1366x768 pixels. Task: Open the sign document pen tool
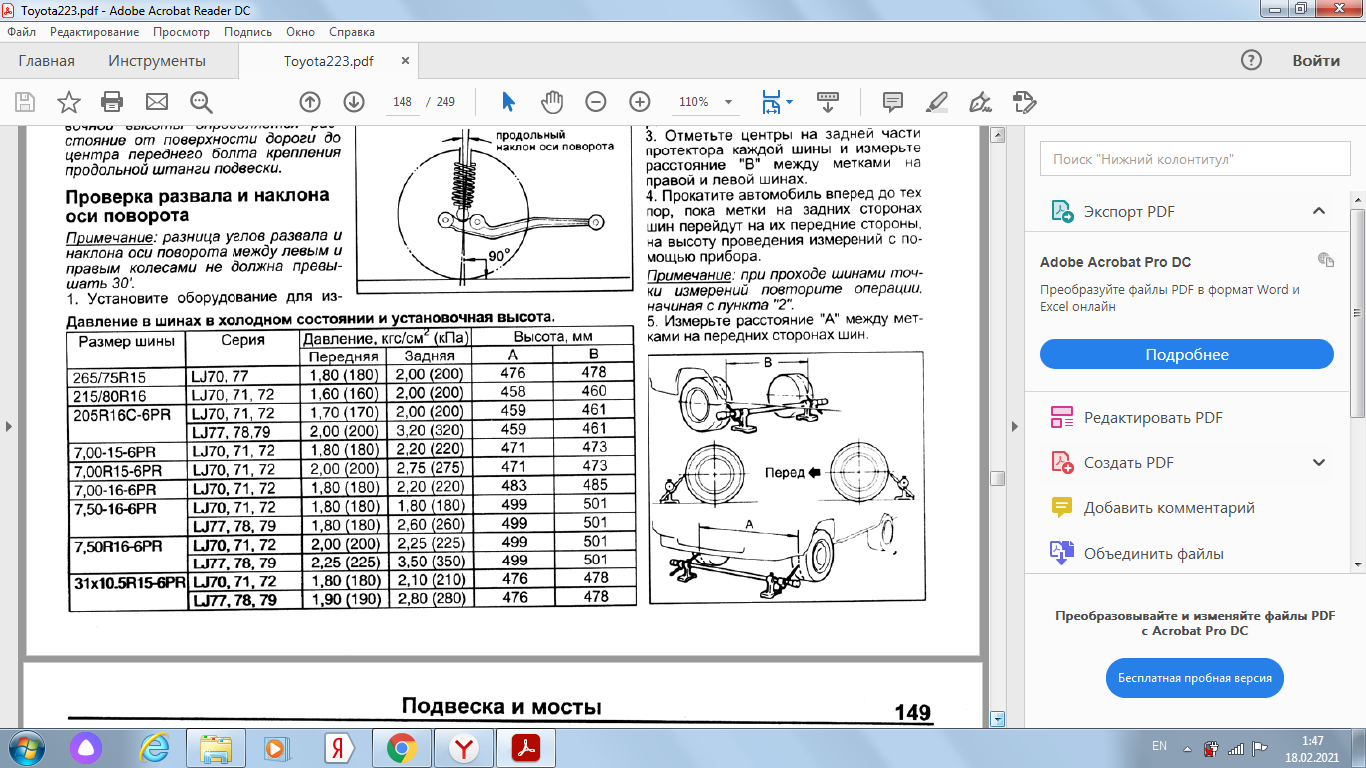(981, 102)
